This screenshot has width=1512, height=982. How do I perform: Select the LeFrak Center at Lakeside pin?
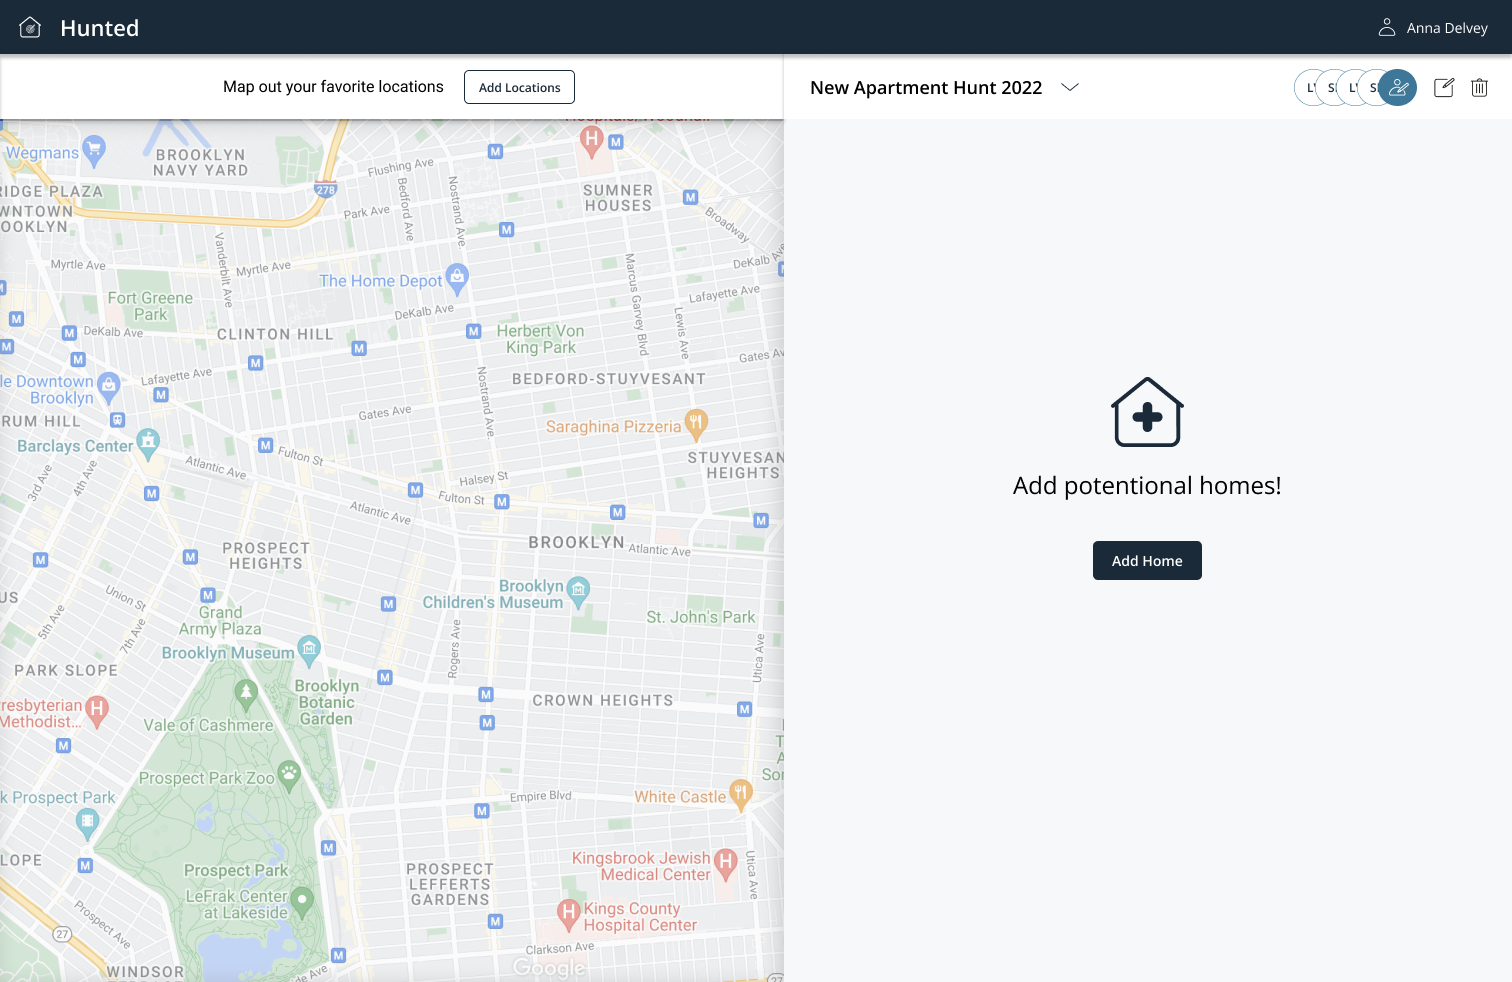click(x=302, y=901)
